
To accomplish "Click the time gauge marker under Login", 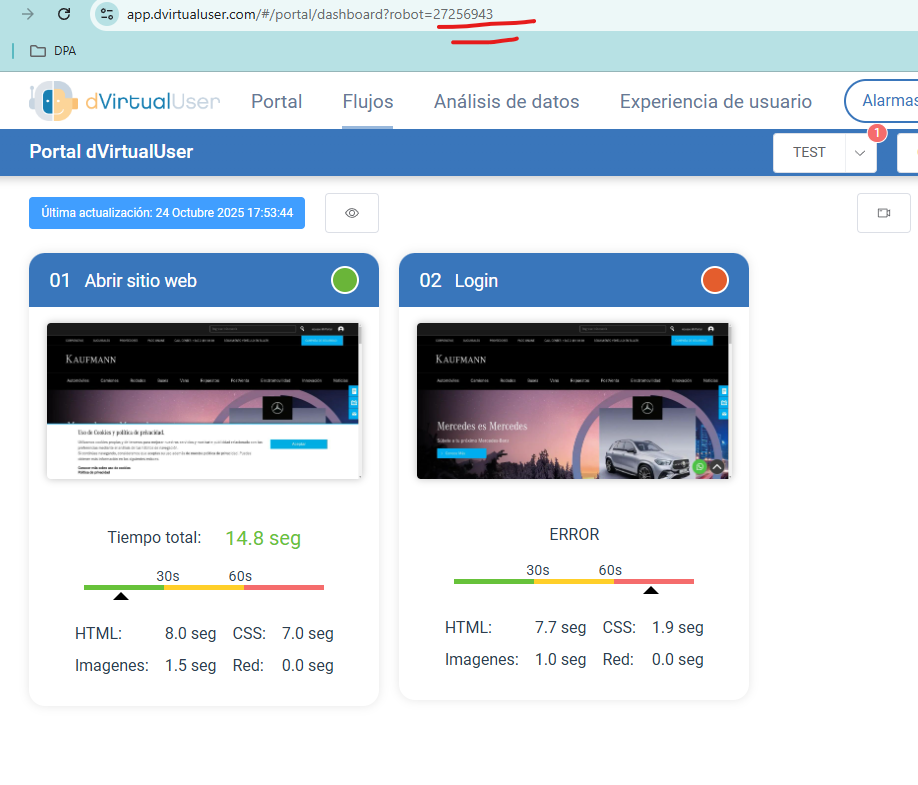I will coord(651,590).
